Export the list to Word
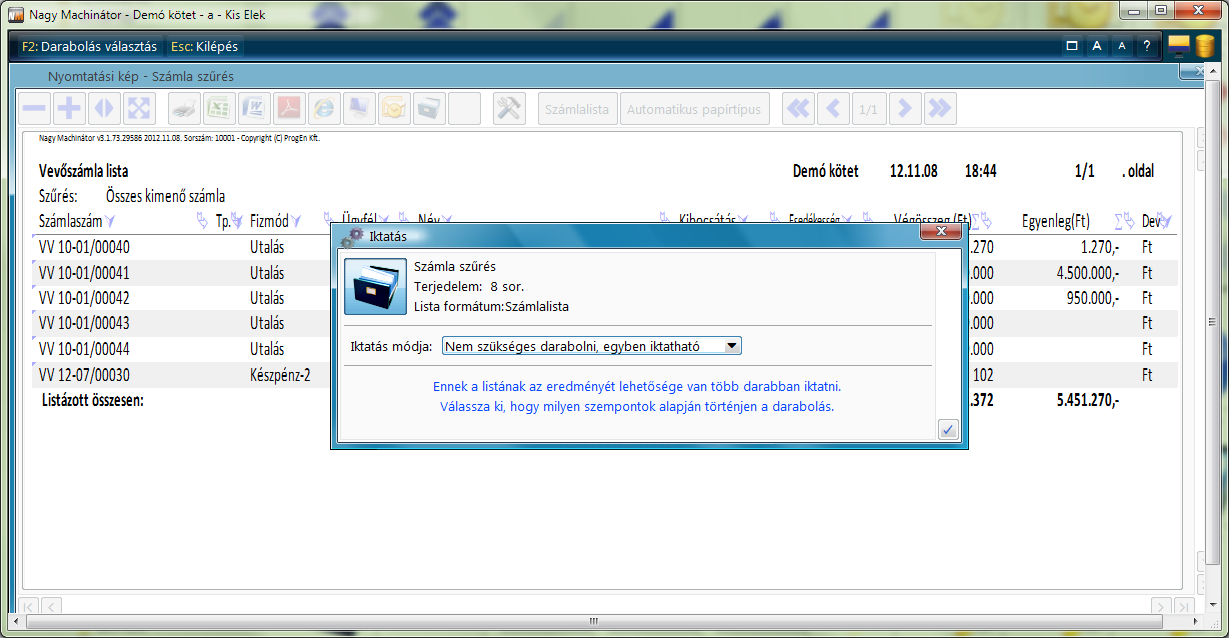The image size is (1229, 638). click(x=255, y=109)
